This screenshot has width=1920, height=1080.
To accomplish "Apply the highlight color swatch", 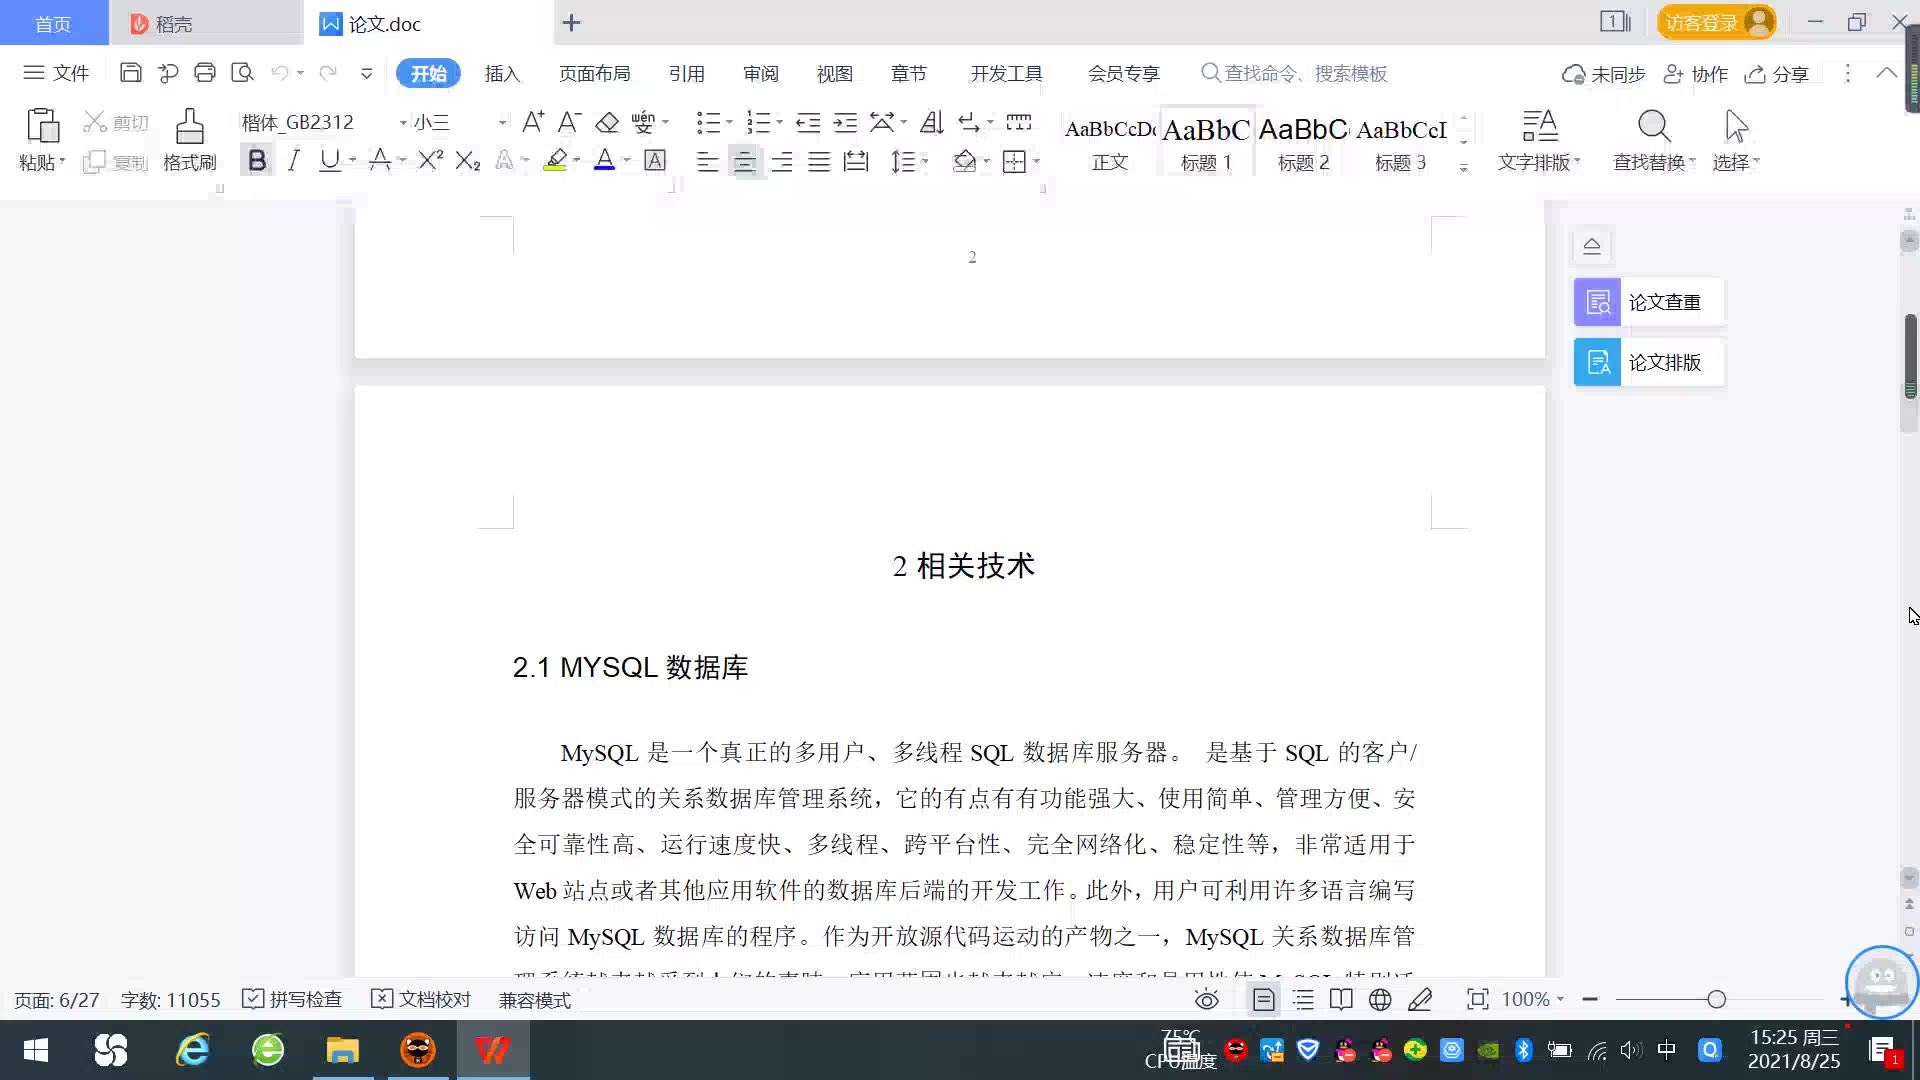I will click(555, 160).
